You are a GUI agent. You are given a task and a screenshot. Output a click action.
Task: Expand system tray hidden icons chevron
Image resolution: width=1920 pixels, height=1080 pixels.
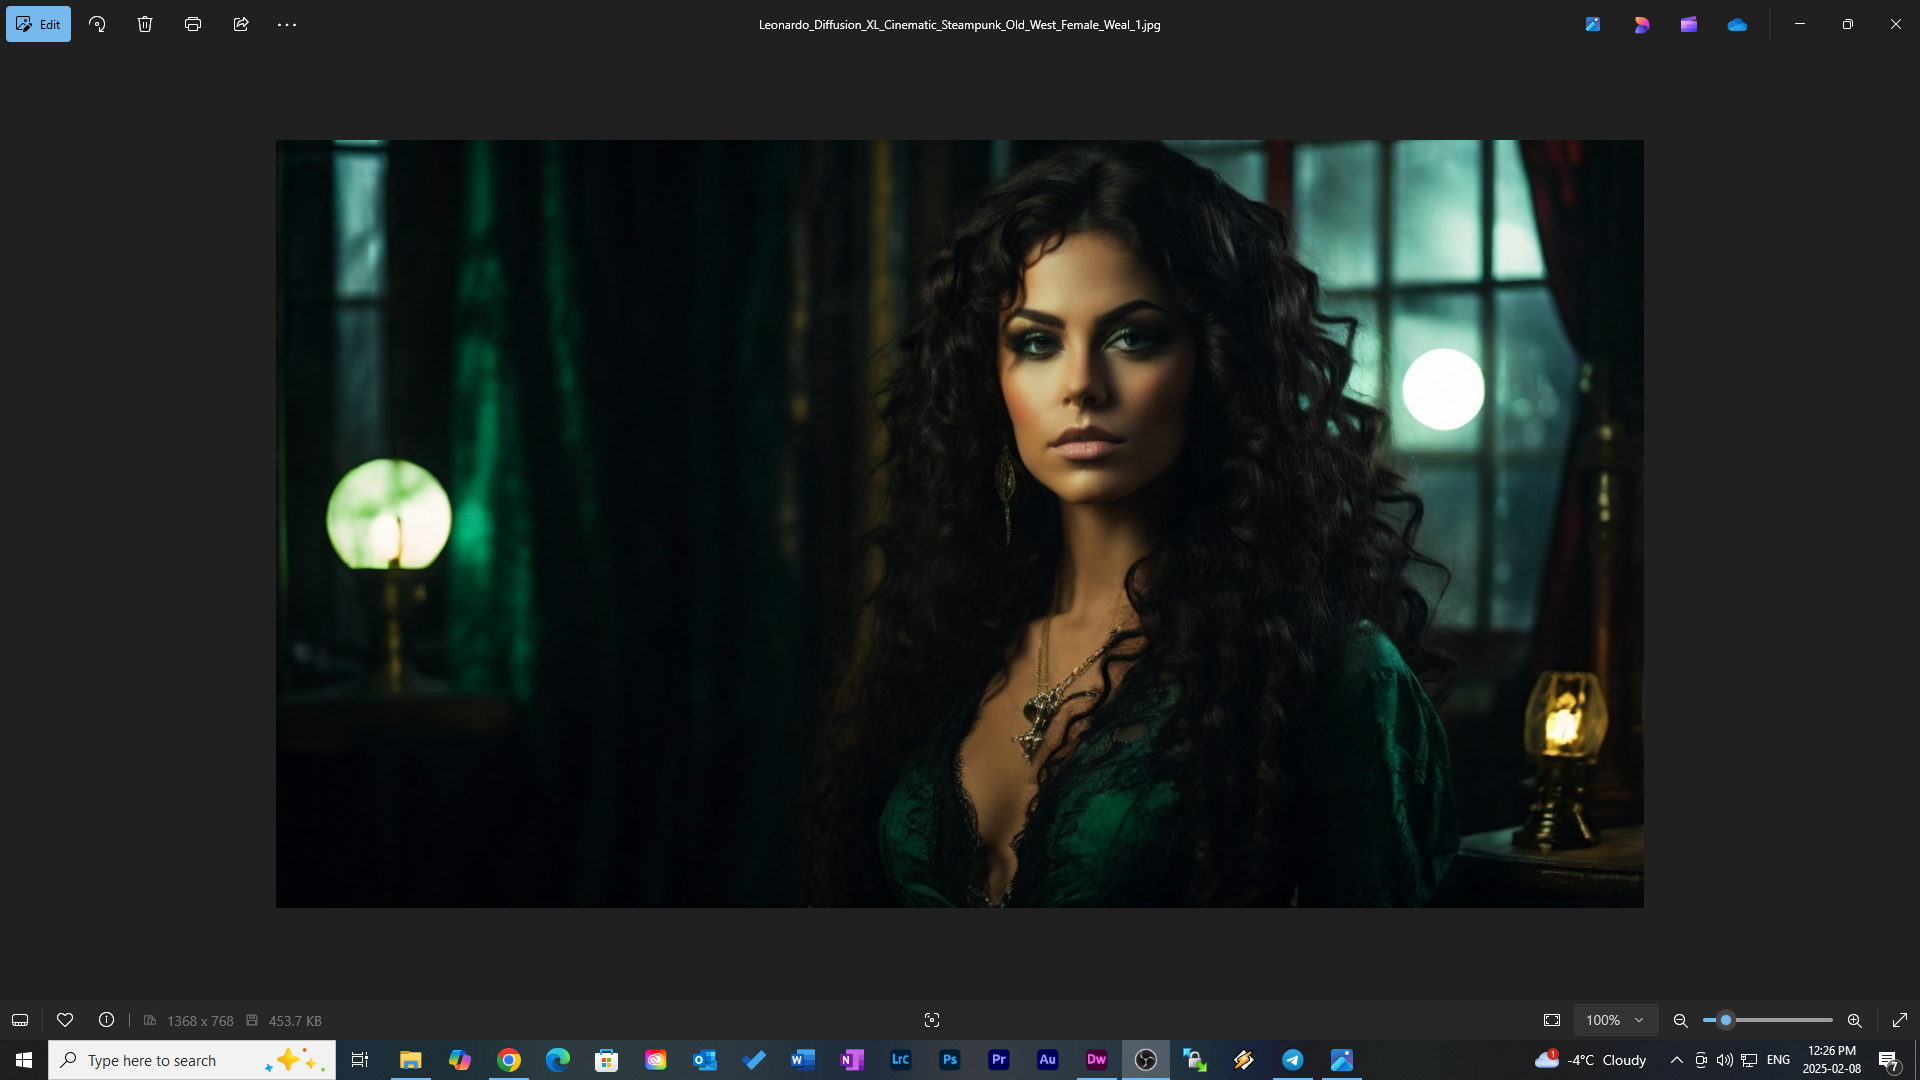pos(1677,1060)
